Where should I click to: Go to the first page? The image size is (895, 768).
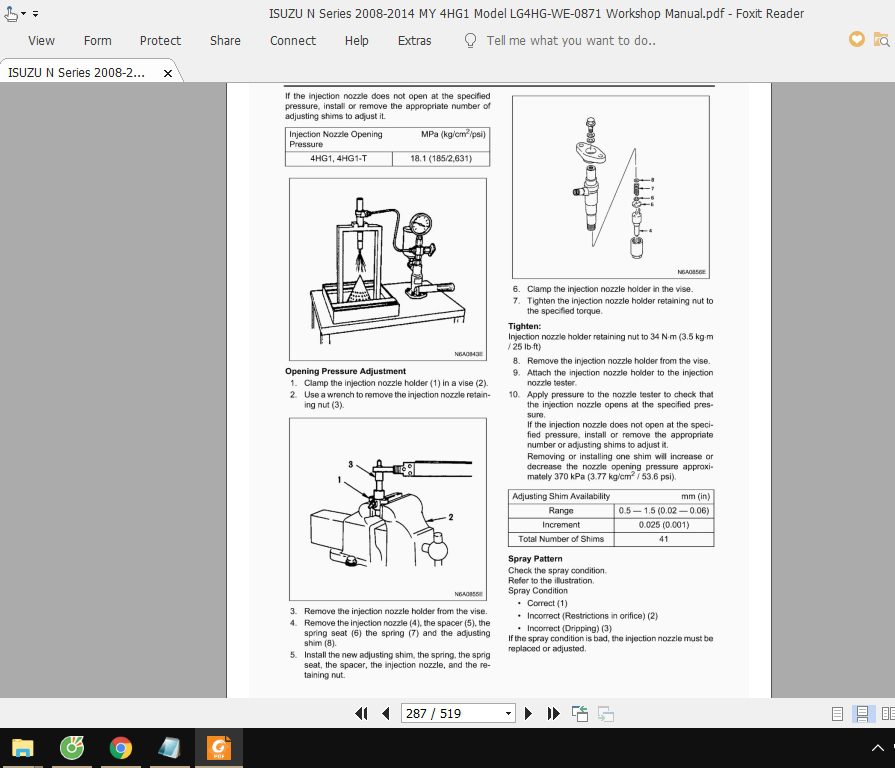coord(361,713)
